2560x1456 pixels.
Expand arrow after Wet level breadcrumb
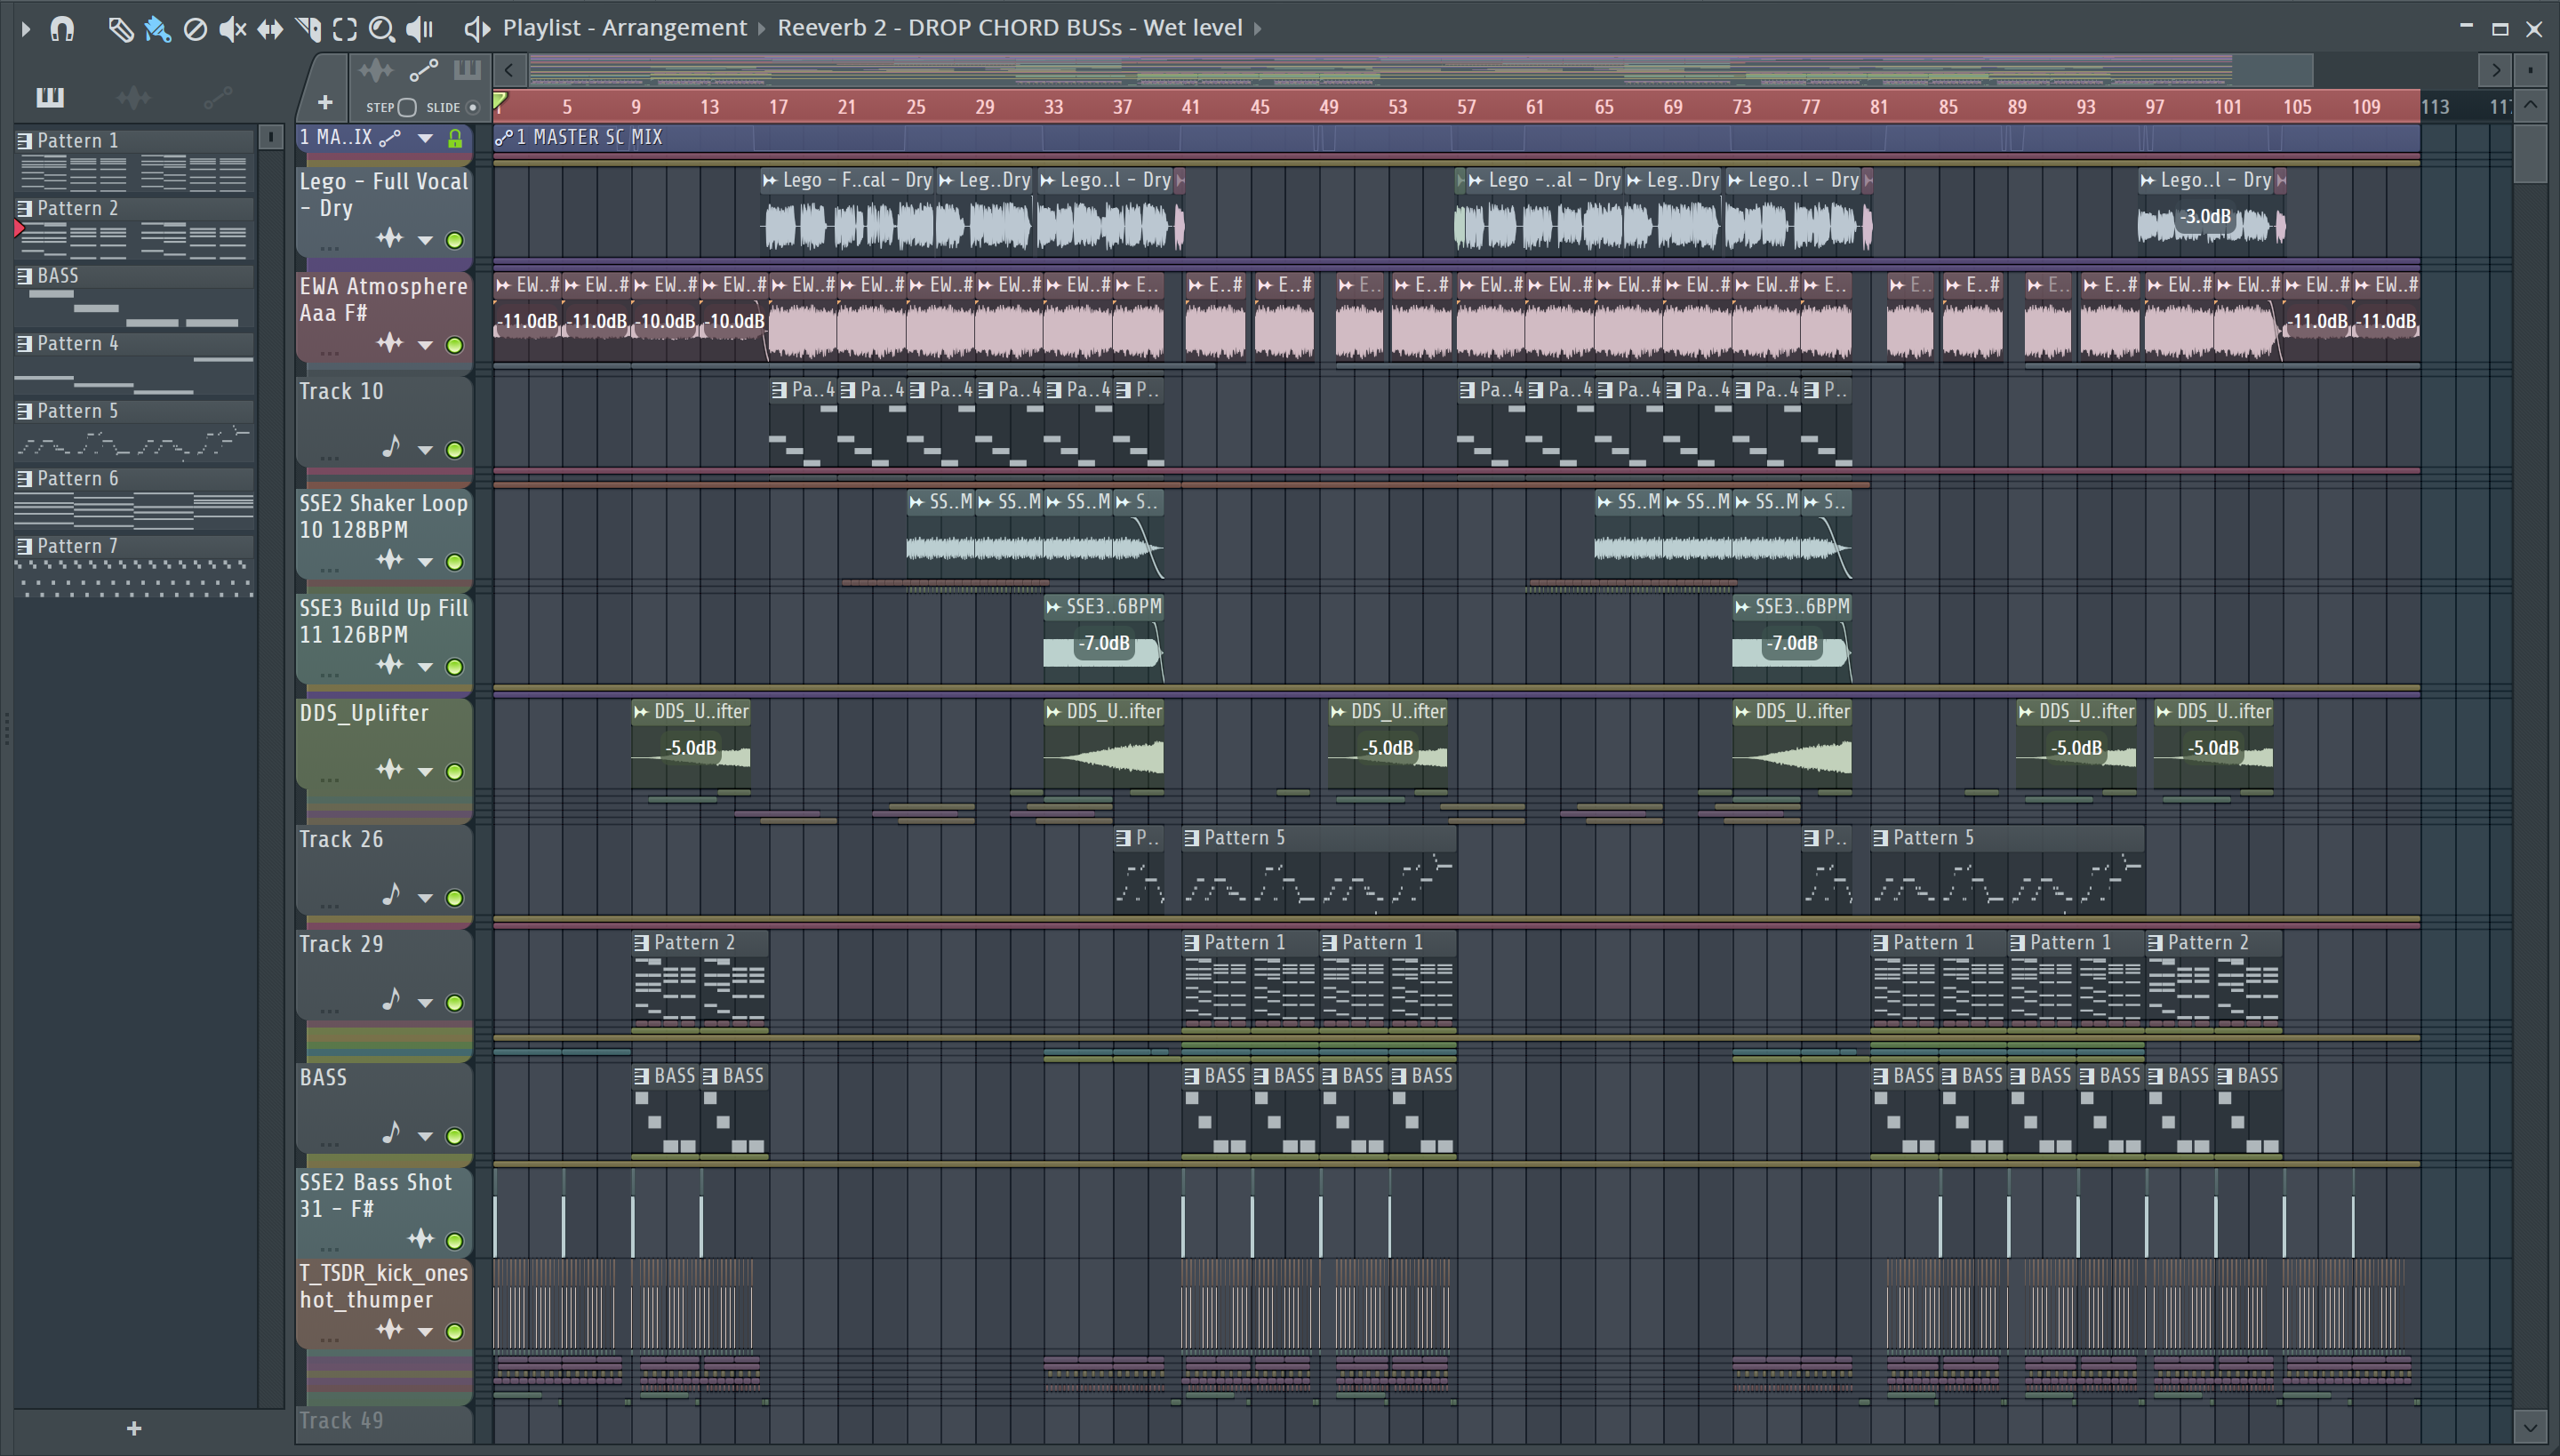coord(1258,29)
